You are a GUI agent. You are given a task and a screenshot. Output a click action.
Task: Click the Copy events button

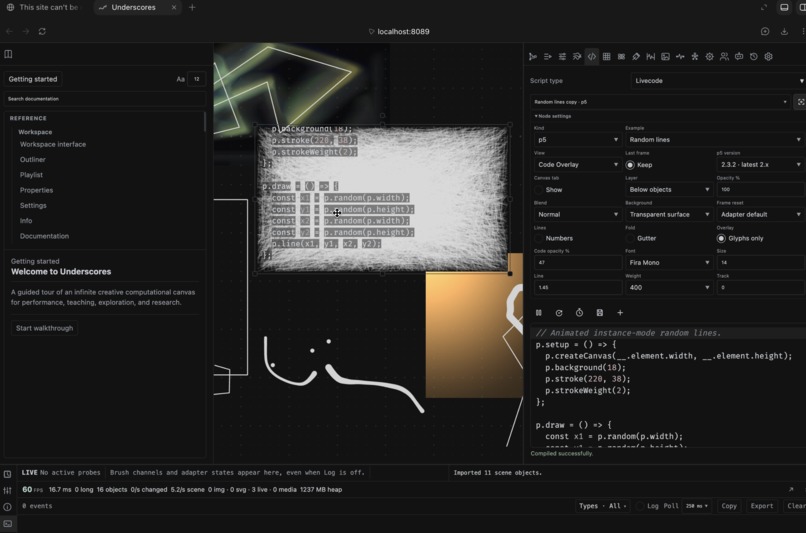click(728, 506)
